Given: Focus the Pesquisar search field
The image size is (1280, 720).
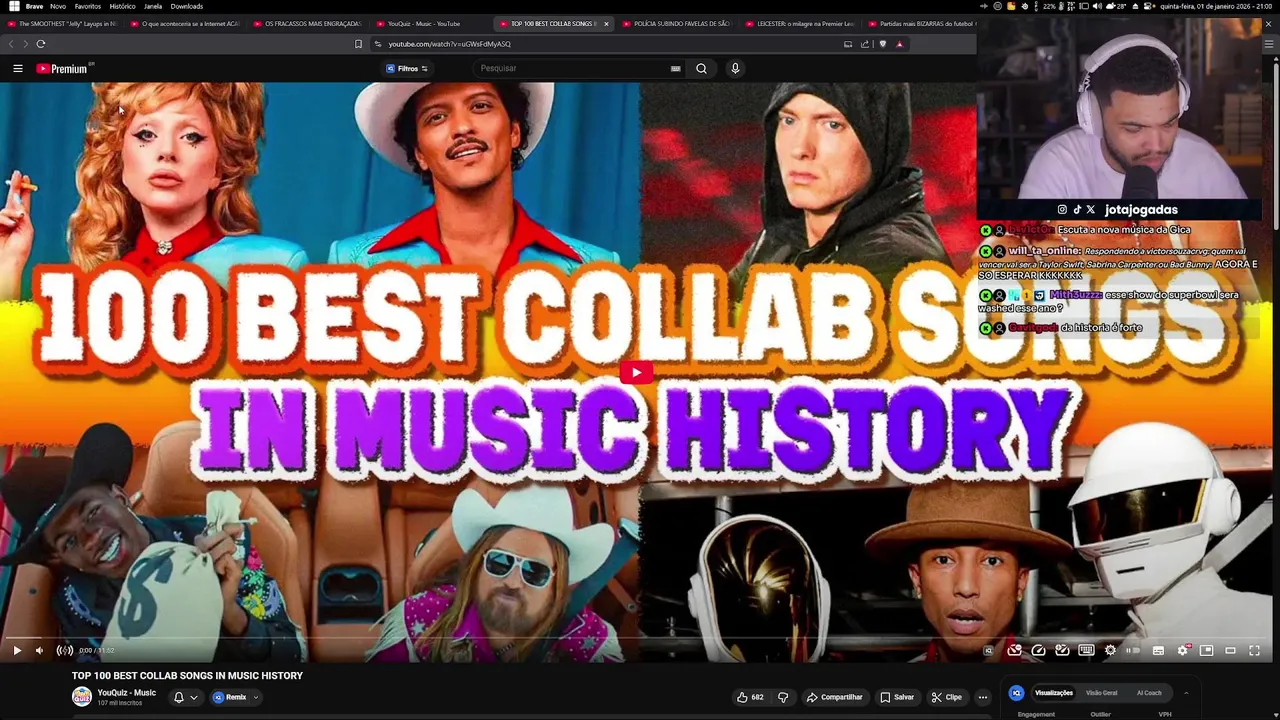Looking at the screenshot, I should 570,68.
